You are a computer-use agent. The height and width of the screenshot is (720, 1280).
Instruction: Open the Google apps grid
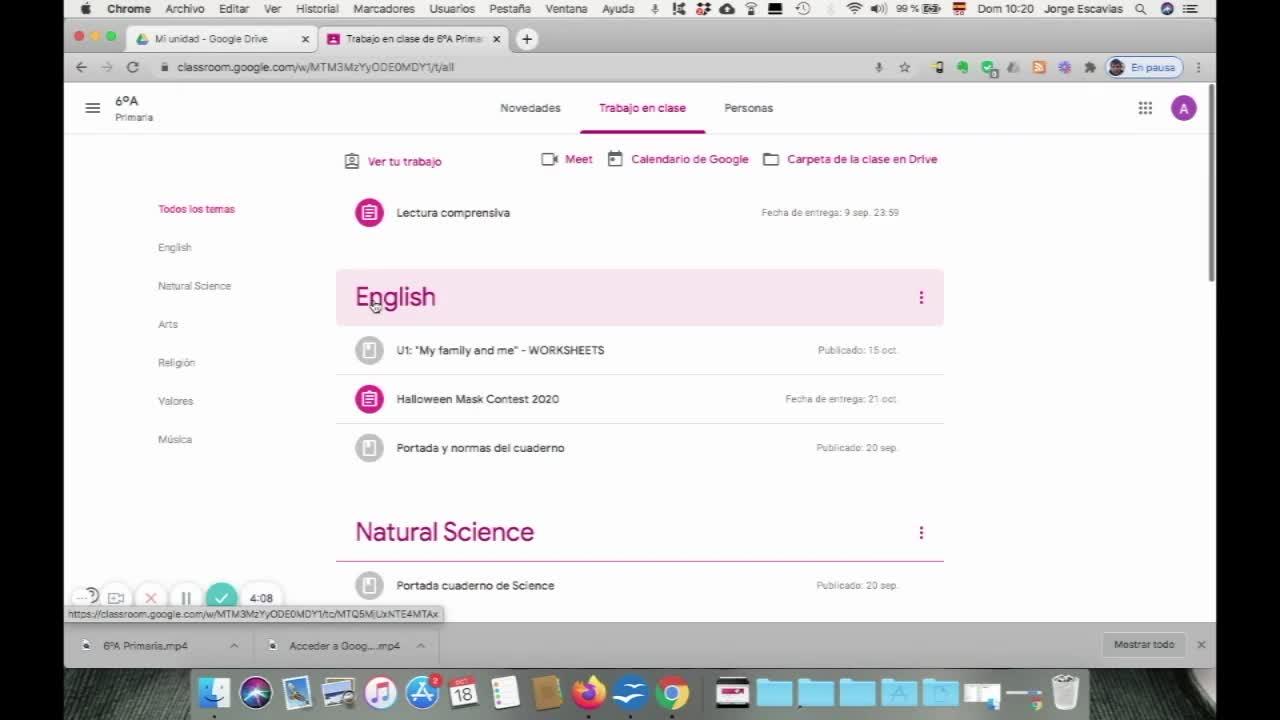click(x=1145, y=108)
